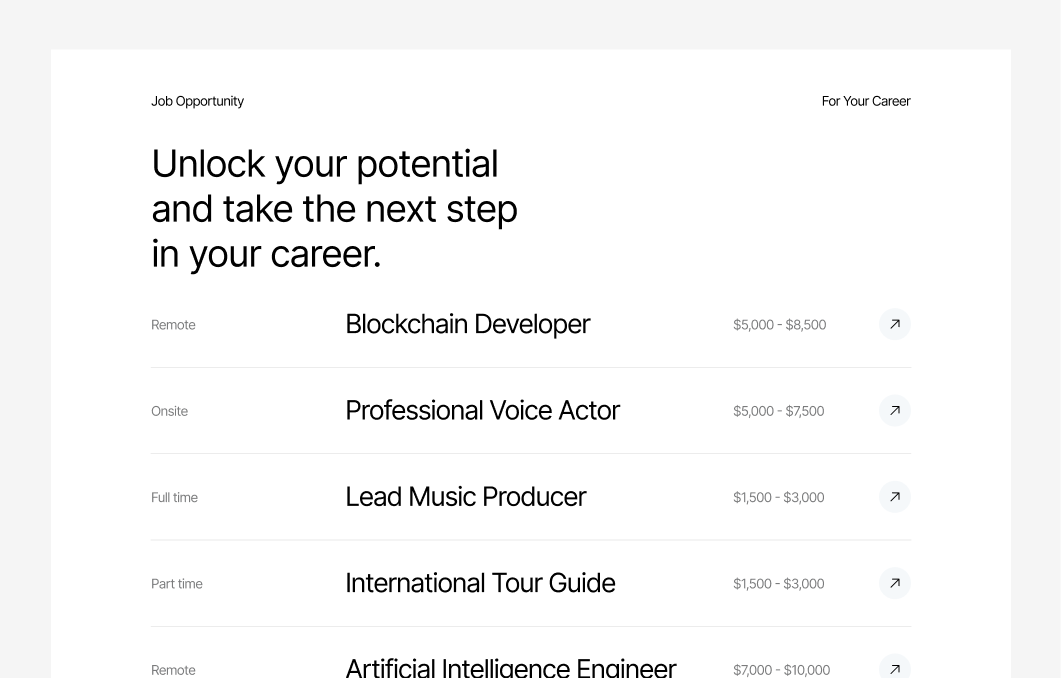Select the Artificial Intelligence Engineer role
The image size is (1061, 678).
[510, 666]
